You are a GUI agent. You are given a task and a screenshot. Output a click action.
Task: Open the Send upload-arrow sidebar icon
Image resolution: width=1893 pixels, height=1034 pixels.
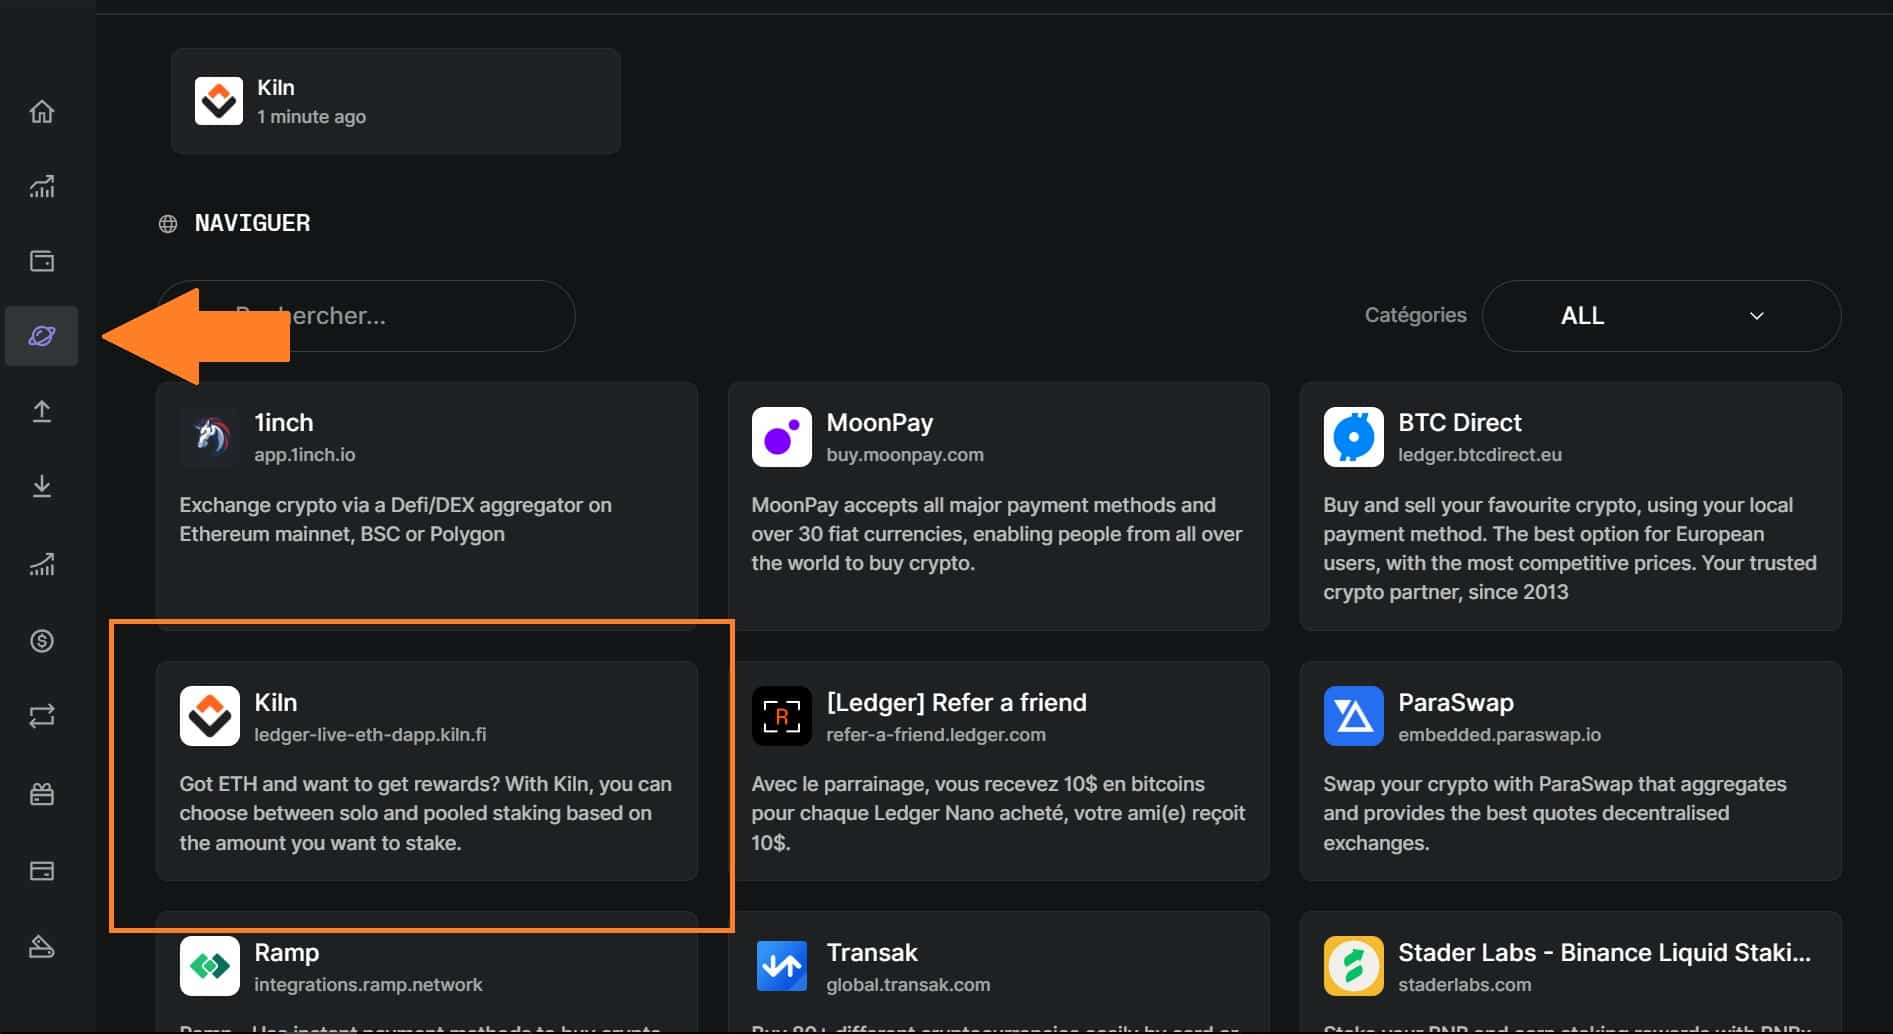click(41, 411)
